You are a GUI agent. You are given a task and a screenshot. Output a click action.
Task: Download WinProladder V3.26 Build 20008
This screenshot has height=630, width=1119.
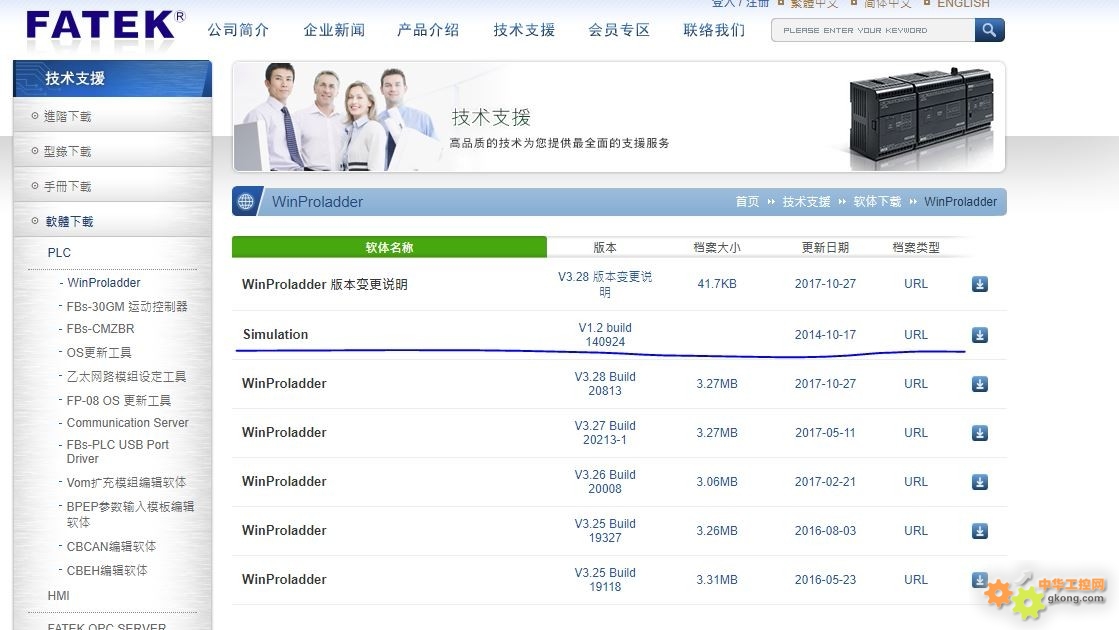[x=980, y=482]
